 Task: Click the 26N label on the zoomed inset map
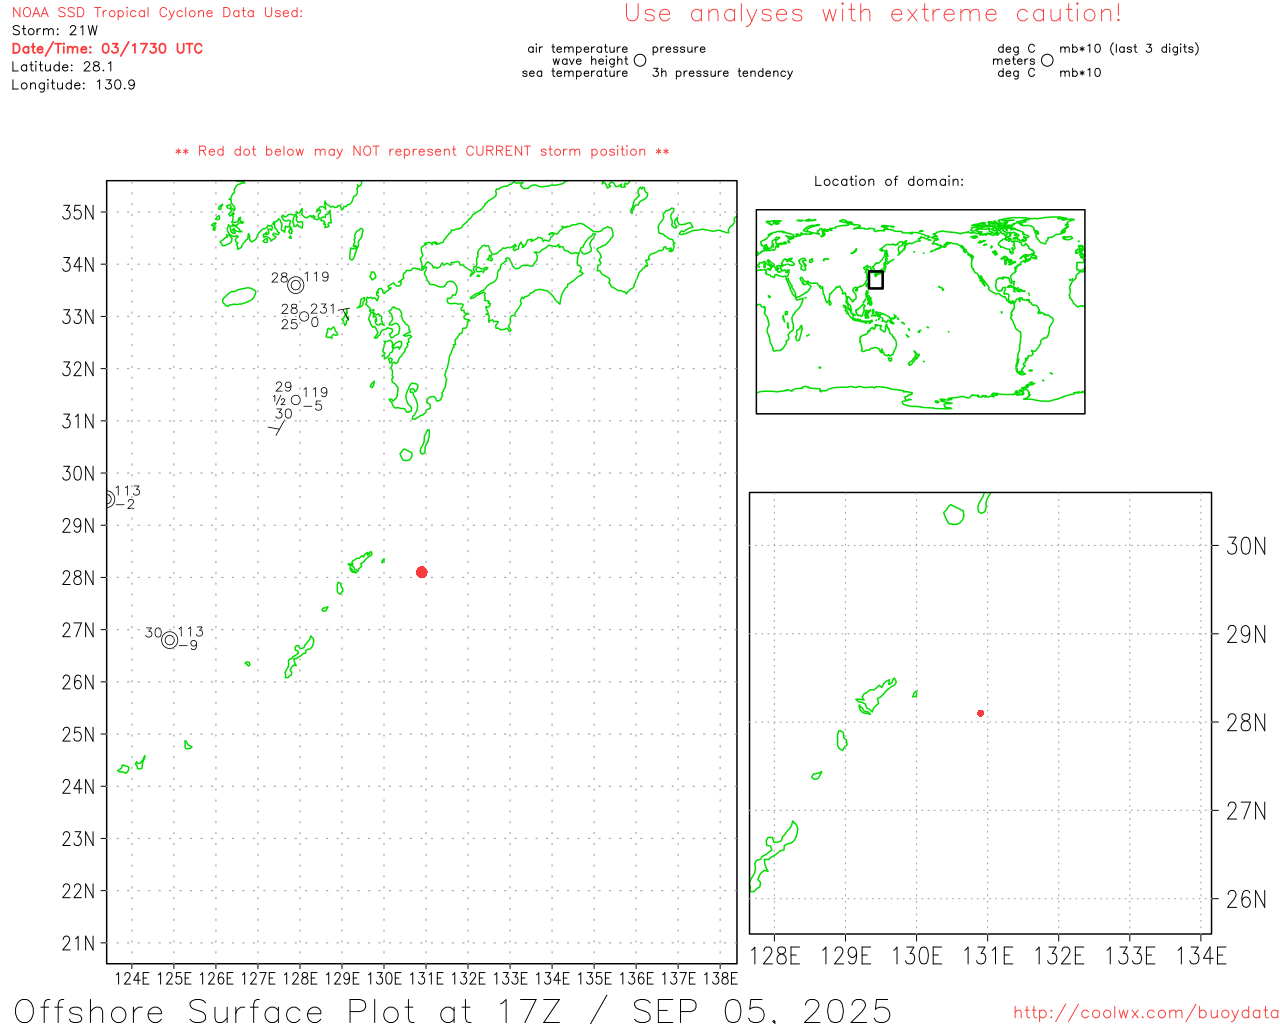pos(1246,899)
